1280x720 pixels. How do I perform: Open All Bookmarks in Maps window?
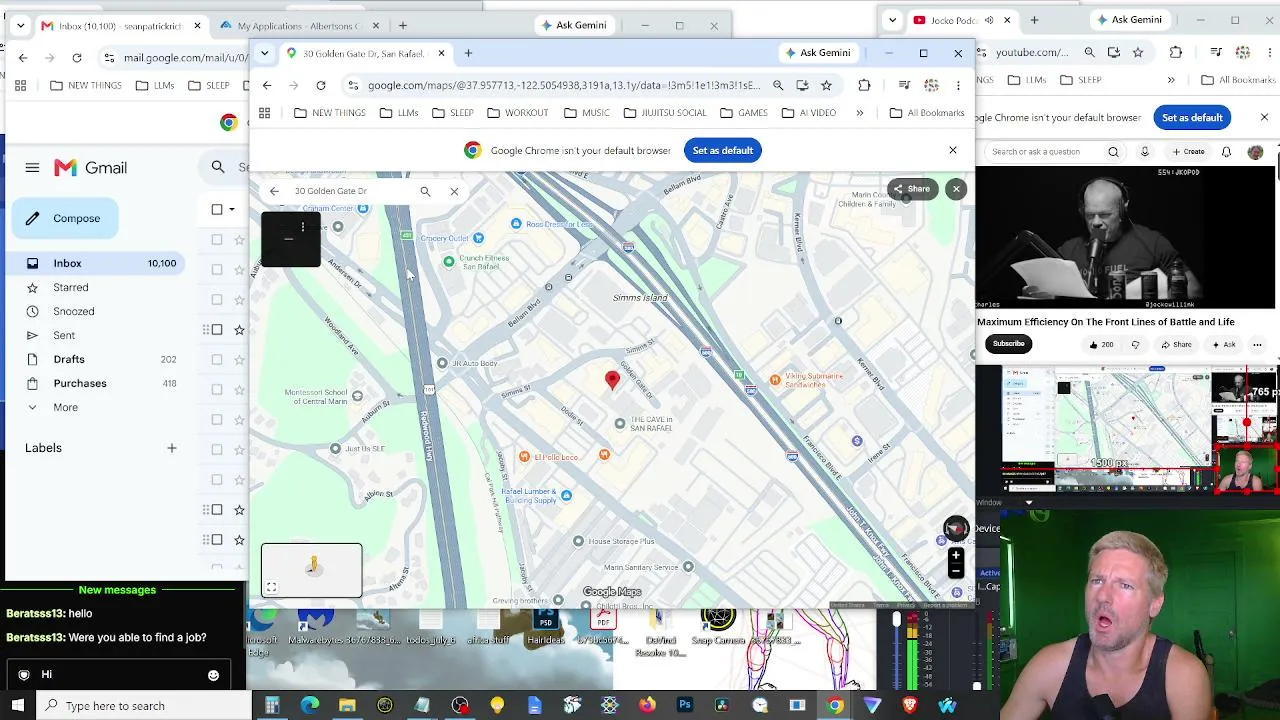pos(927,113)
